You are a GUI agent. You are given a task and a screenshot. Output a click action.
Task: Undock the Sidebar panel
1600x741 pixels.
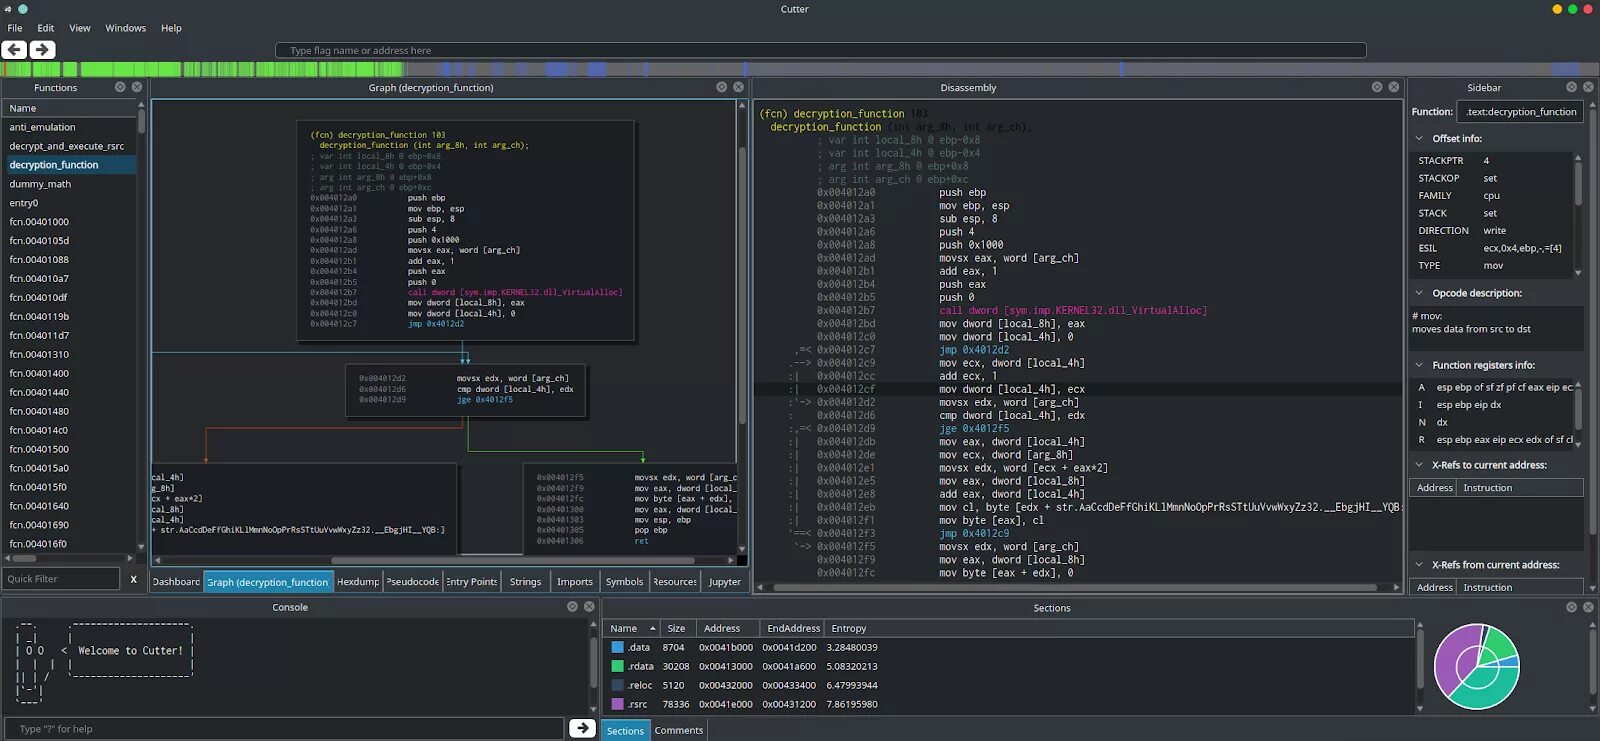pos(1571,87)
